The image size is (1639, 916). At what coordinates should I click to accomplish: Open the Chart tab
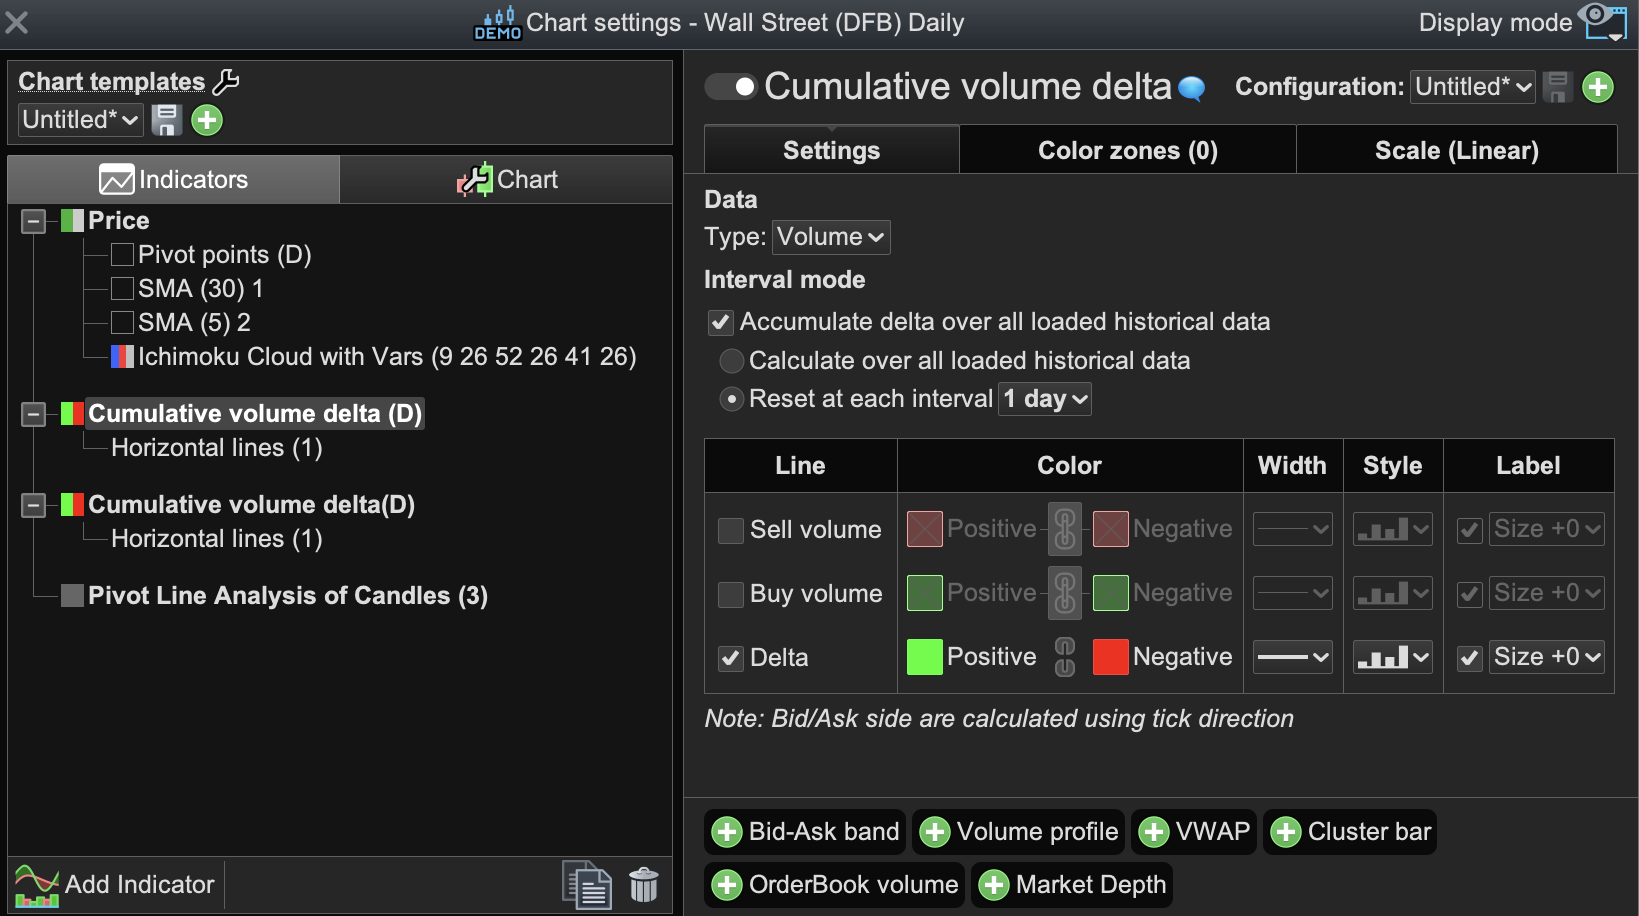pos(507,180)
